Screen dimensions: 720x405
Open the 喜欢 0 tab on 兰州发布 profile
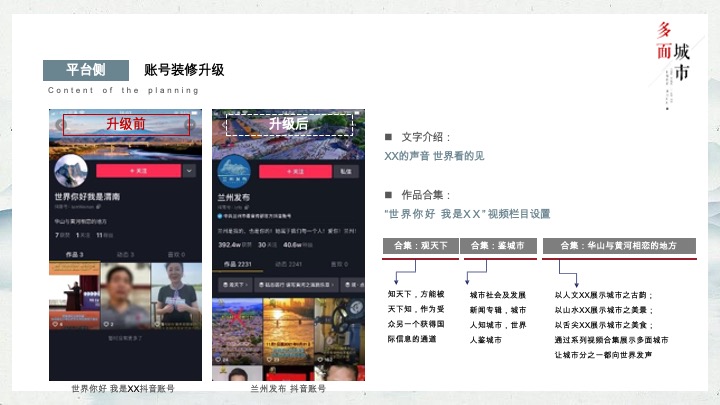(339, 264)
